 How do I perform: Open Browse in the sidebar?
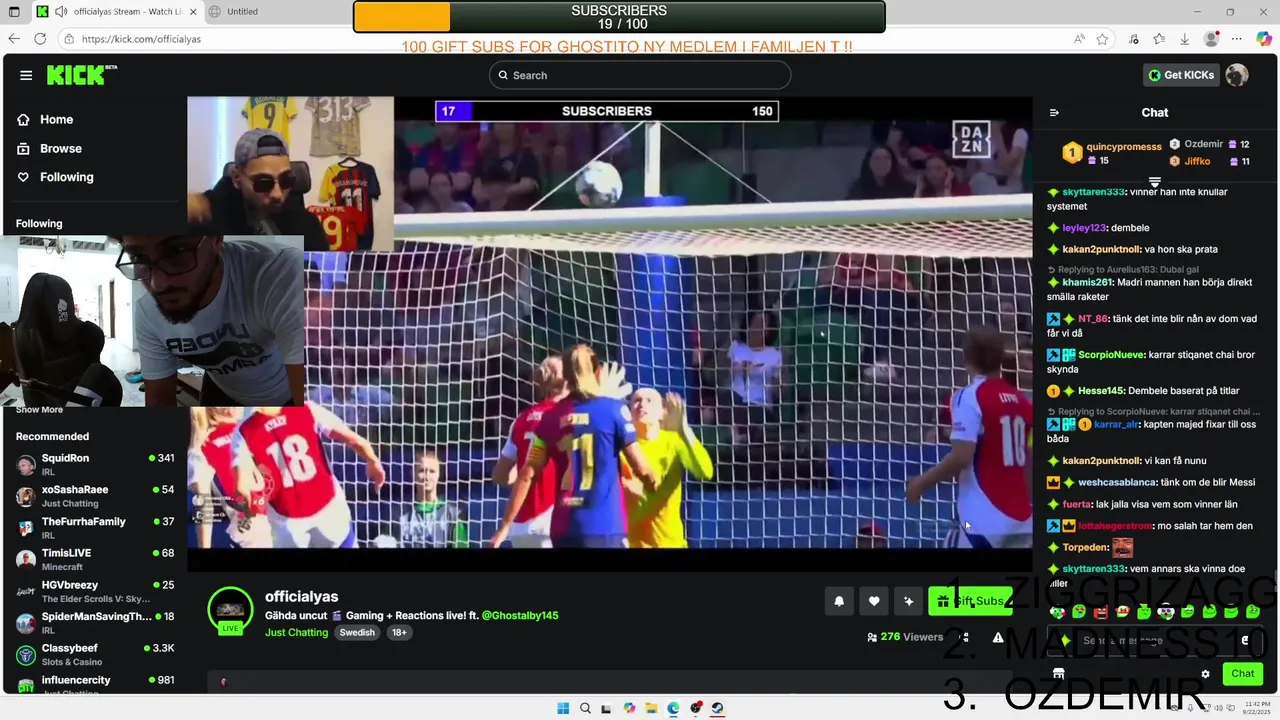[x=49, y=148]
